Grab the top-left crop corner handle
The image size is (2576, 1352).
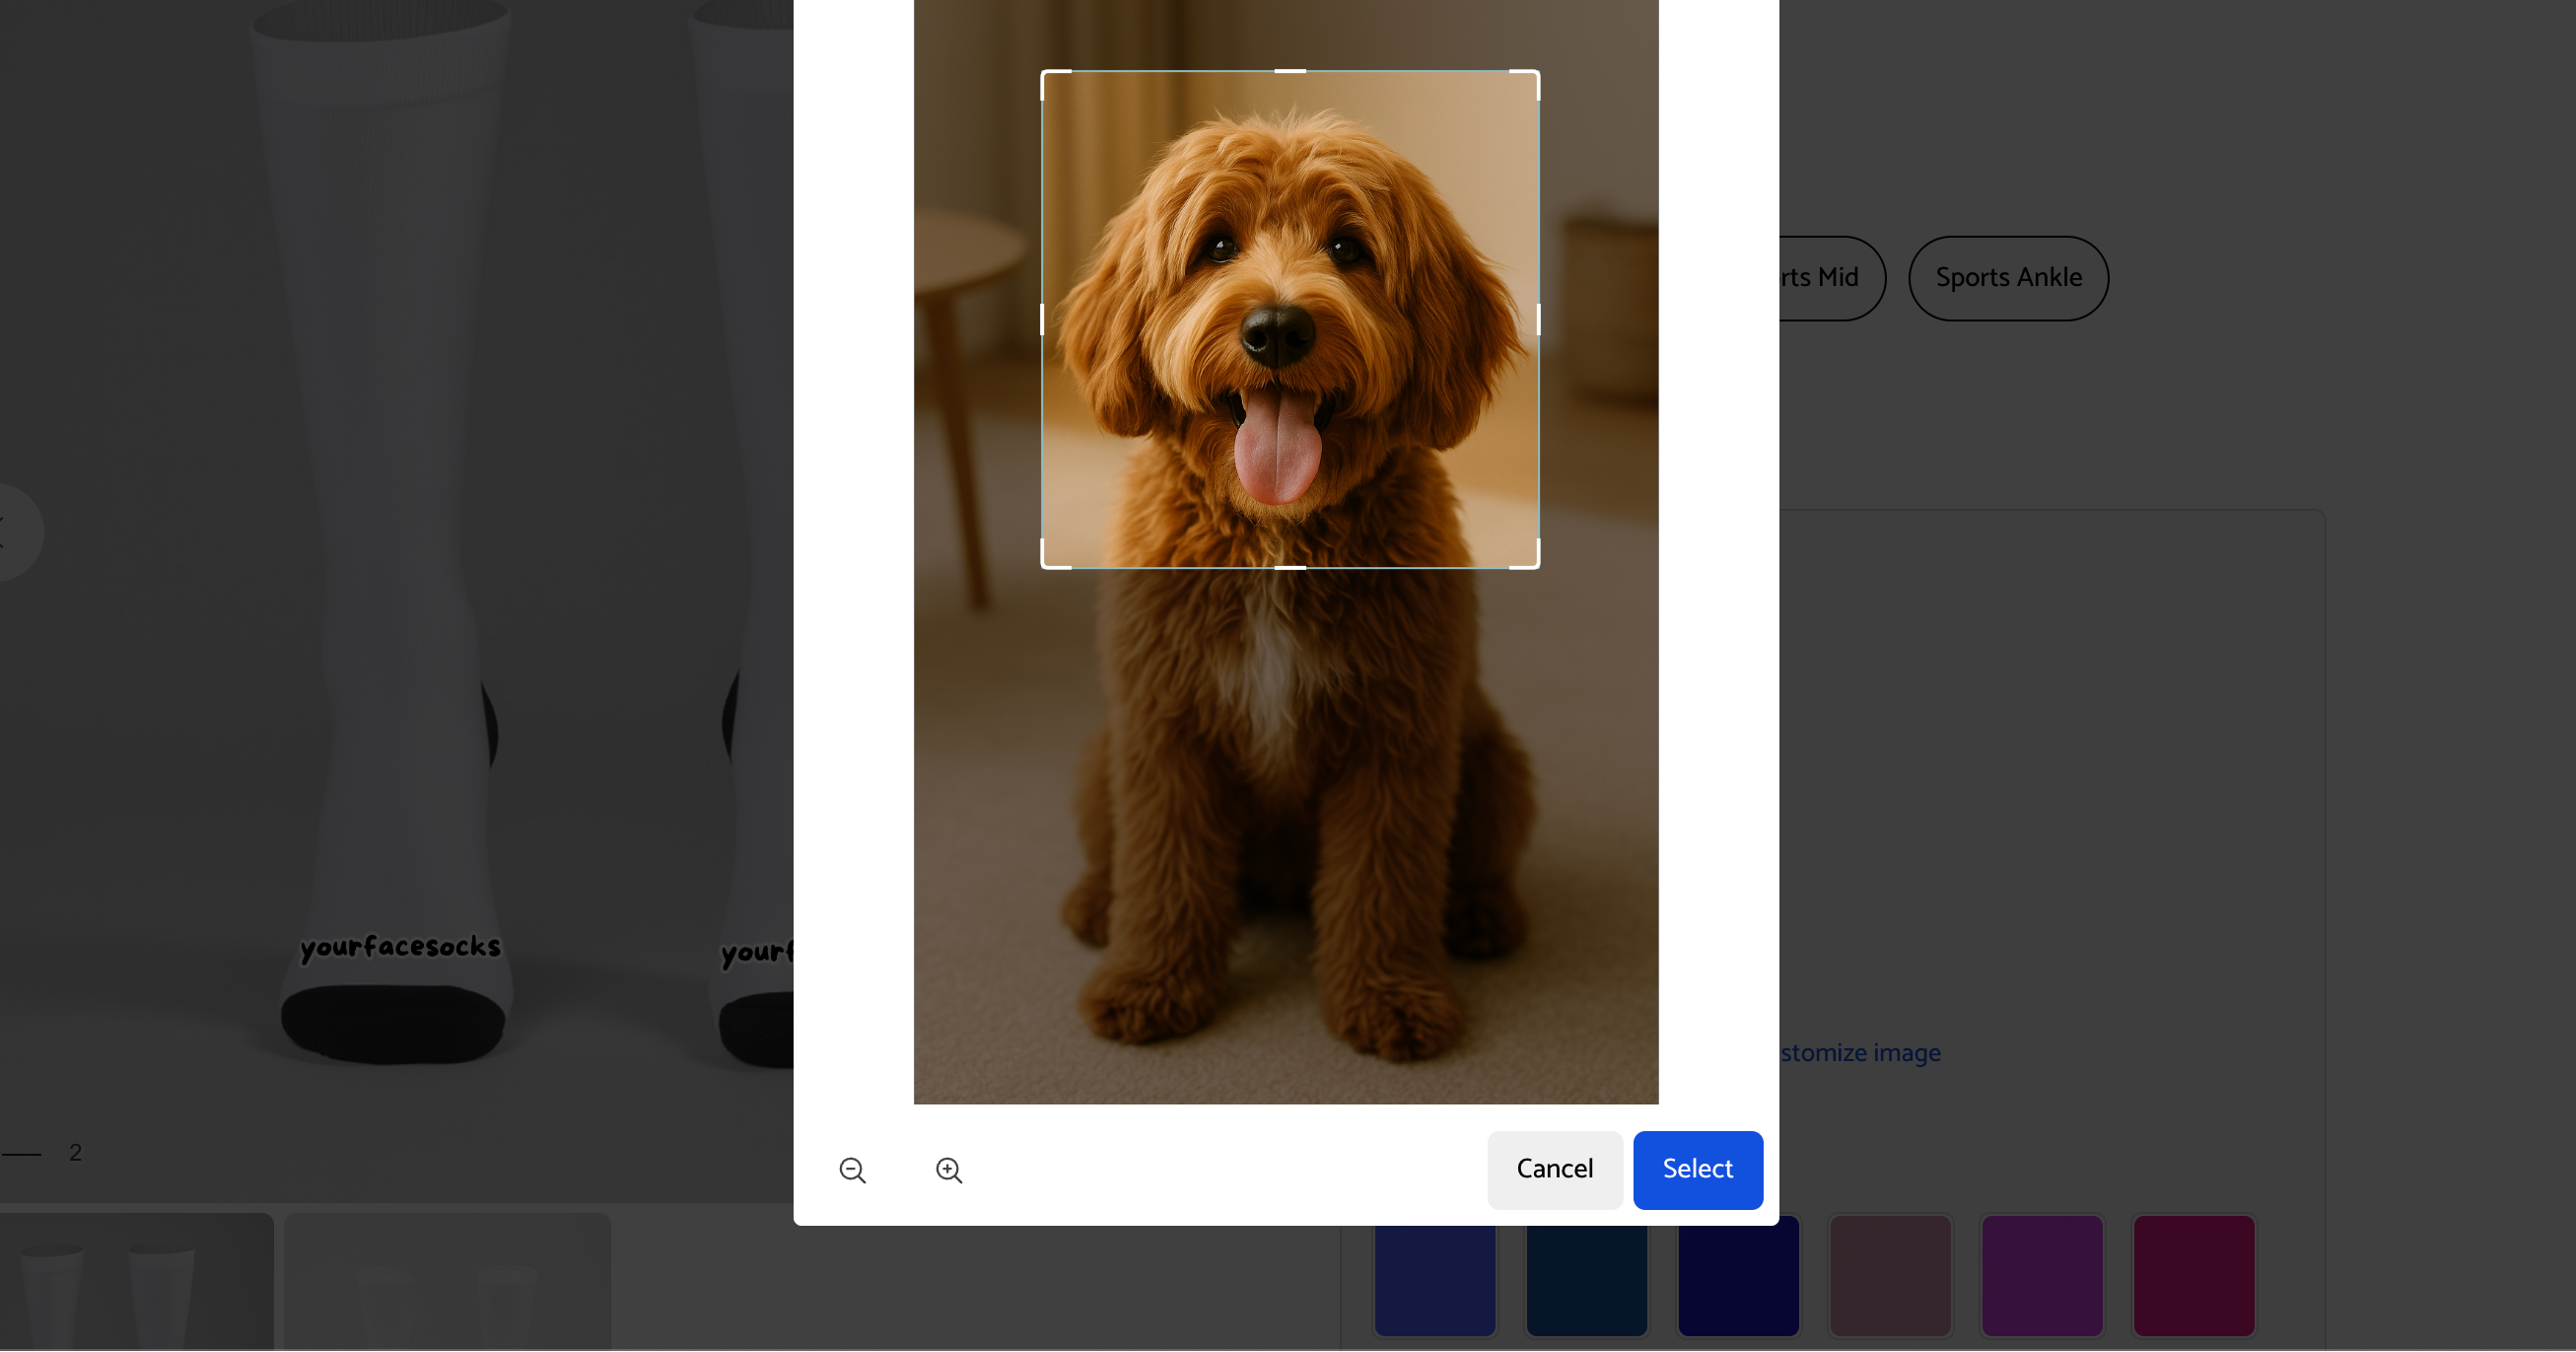(1043, 72)
